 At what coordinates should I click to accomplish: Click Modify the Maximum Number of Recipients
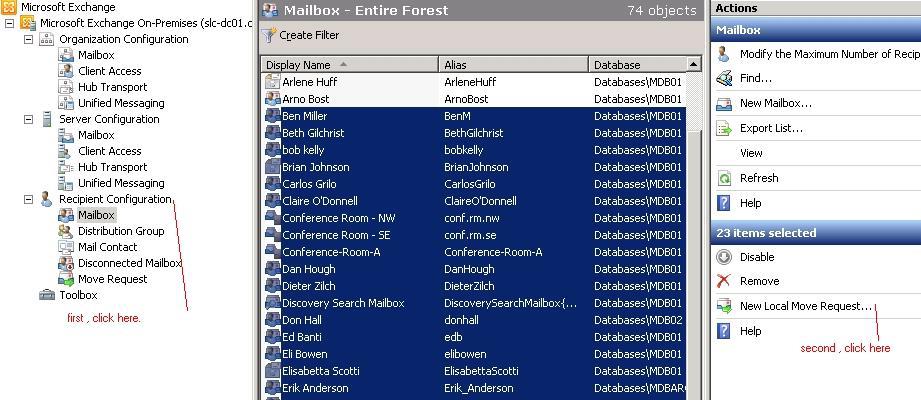pos(830,54)
